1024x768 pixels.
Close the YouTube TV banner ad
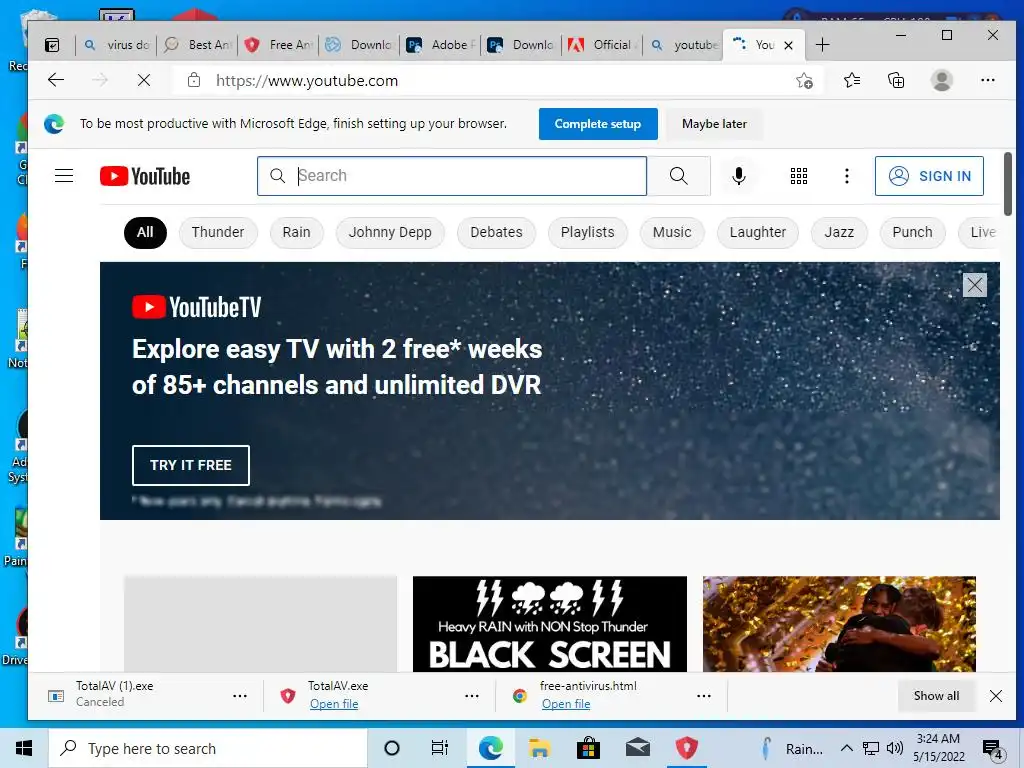click(x=974, y=285)
